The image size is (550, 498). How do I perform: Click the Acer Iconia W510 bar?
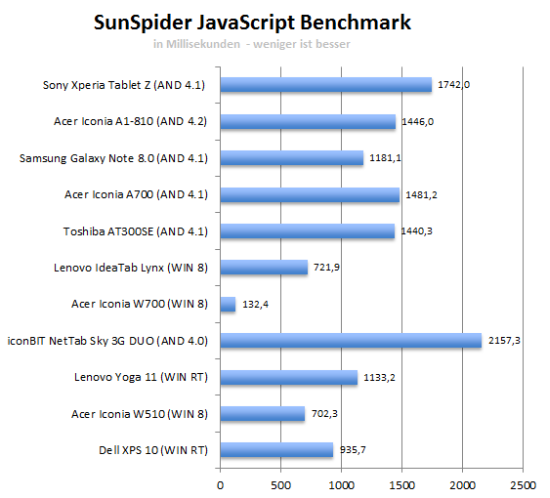click(263, 414)
